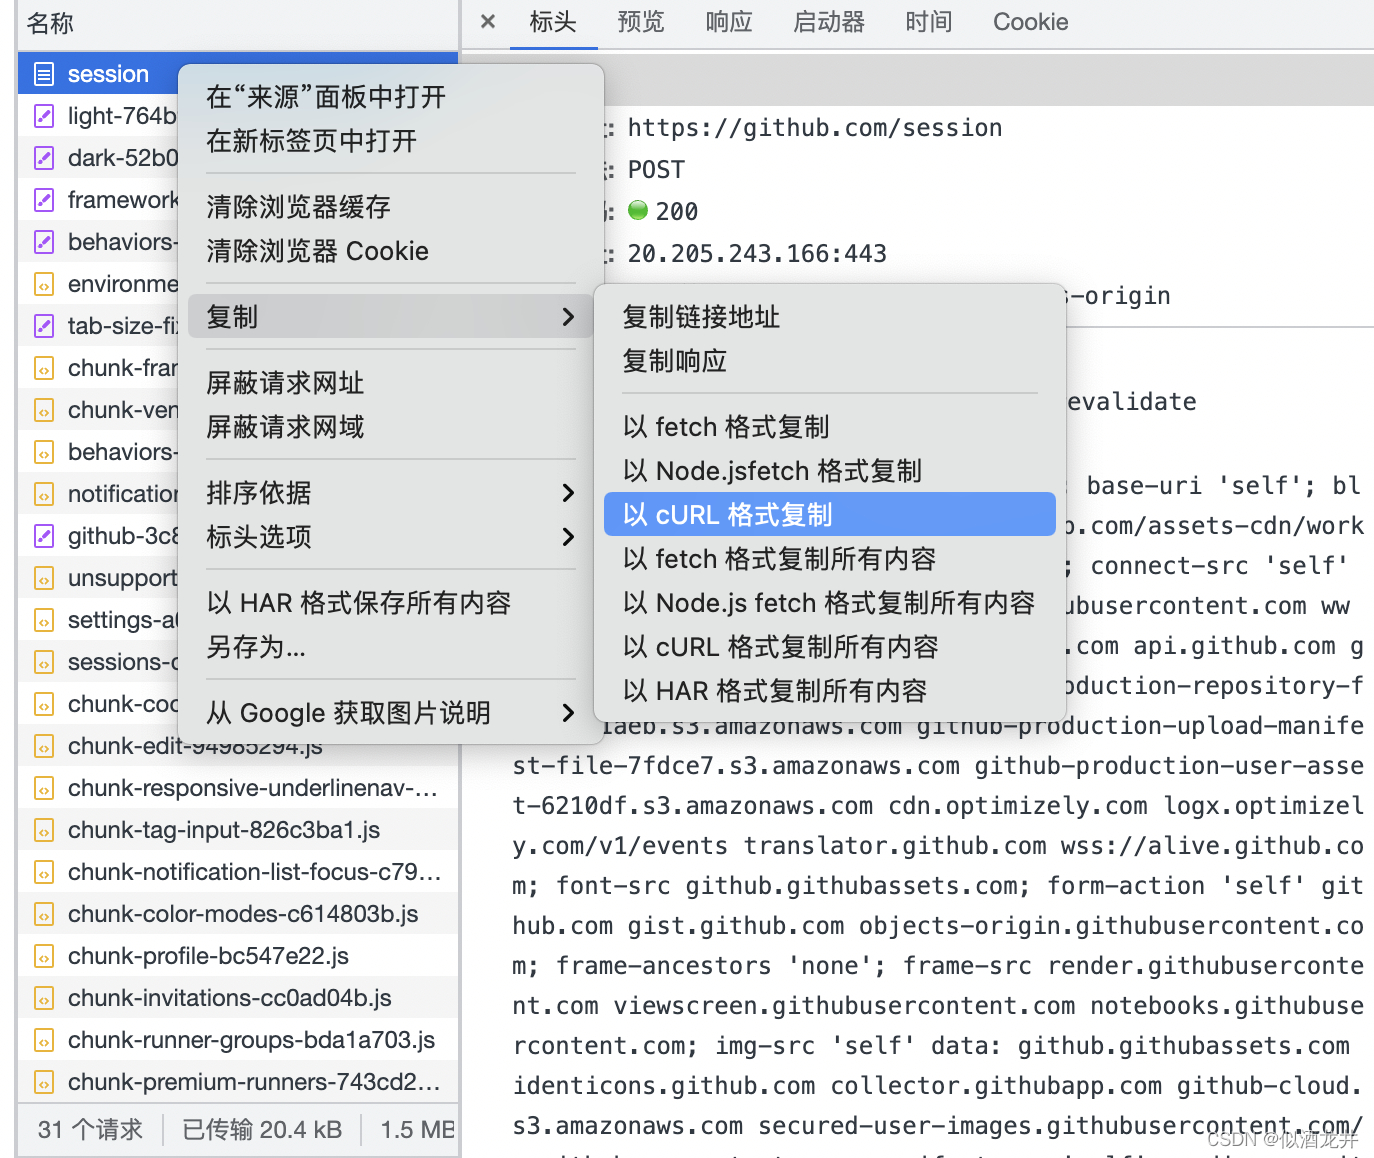
Task: Close the request details panel
Action: pos(488,22)
